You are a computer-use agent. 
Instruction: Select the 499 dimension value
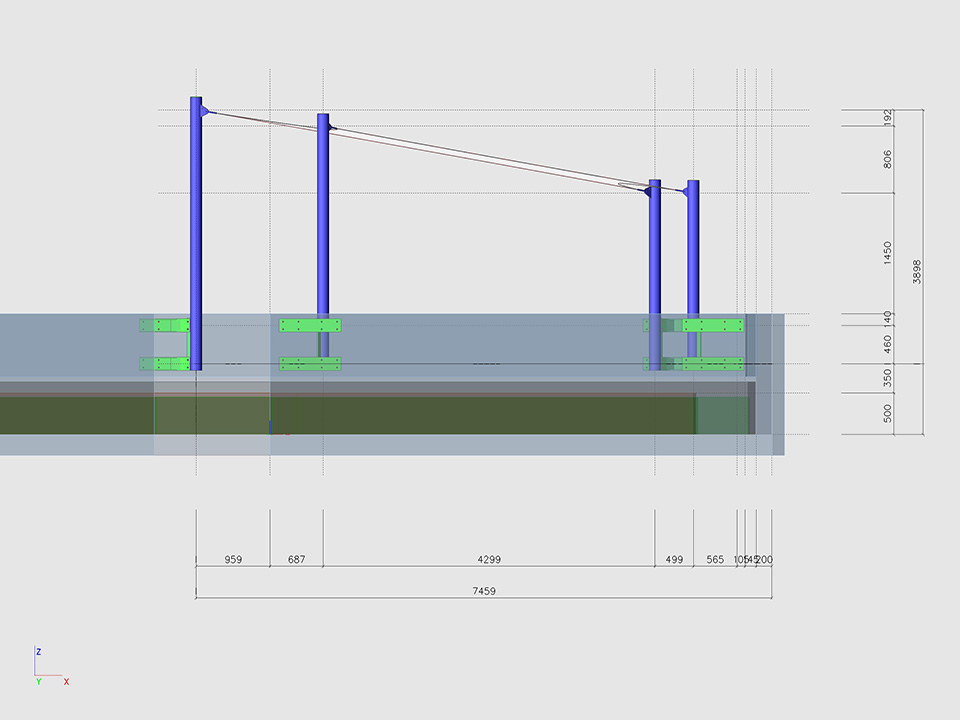[x=673, y=560]
